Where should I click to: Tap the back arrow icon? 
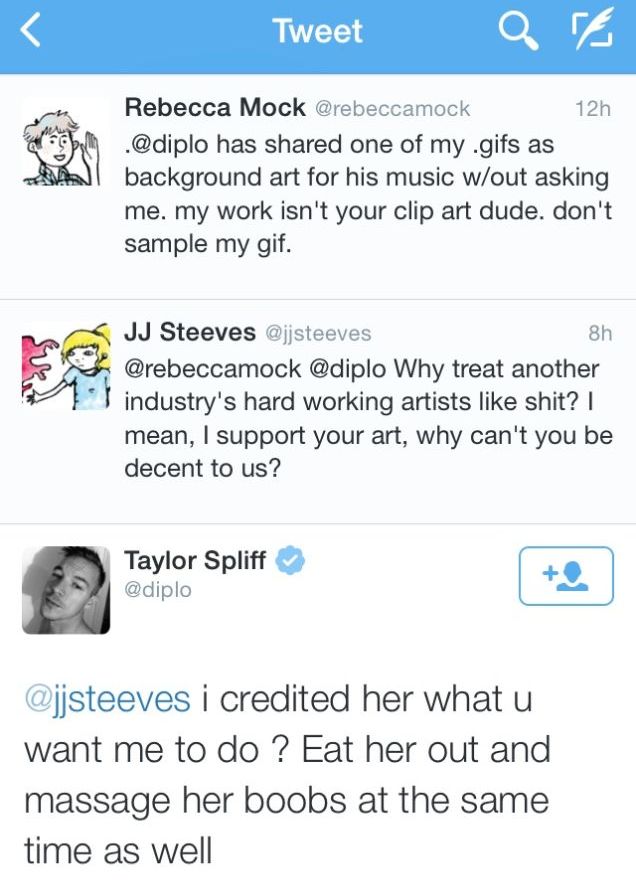[x=30, y=29]
